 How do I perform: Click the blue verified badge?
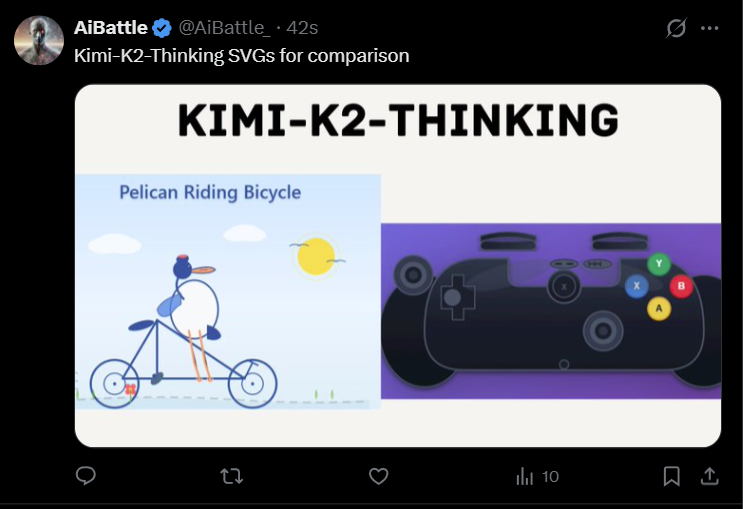click(162, 27)
